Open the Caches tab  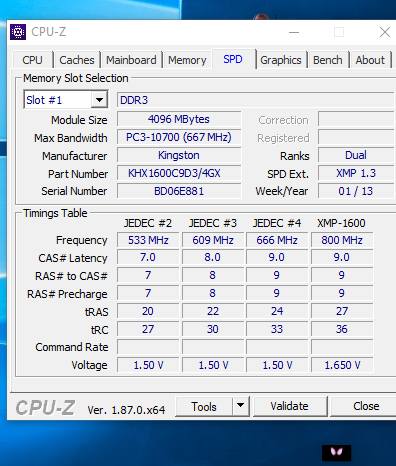click(77, 60)
